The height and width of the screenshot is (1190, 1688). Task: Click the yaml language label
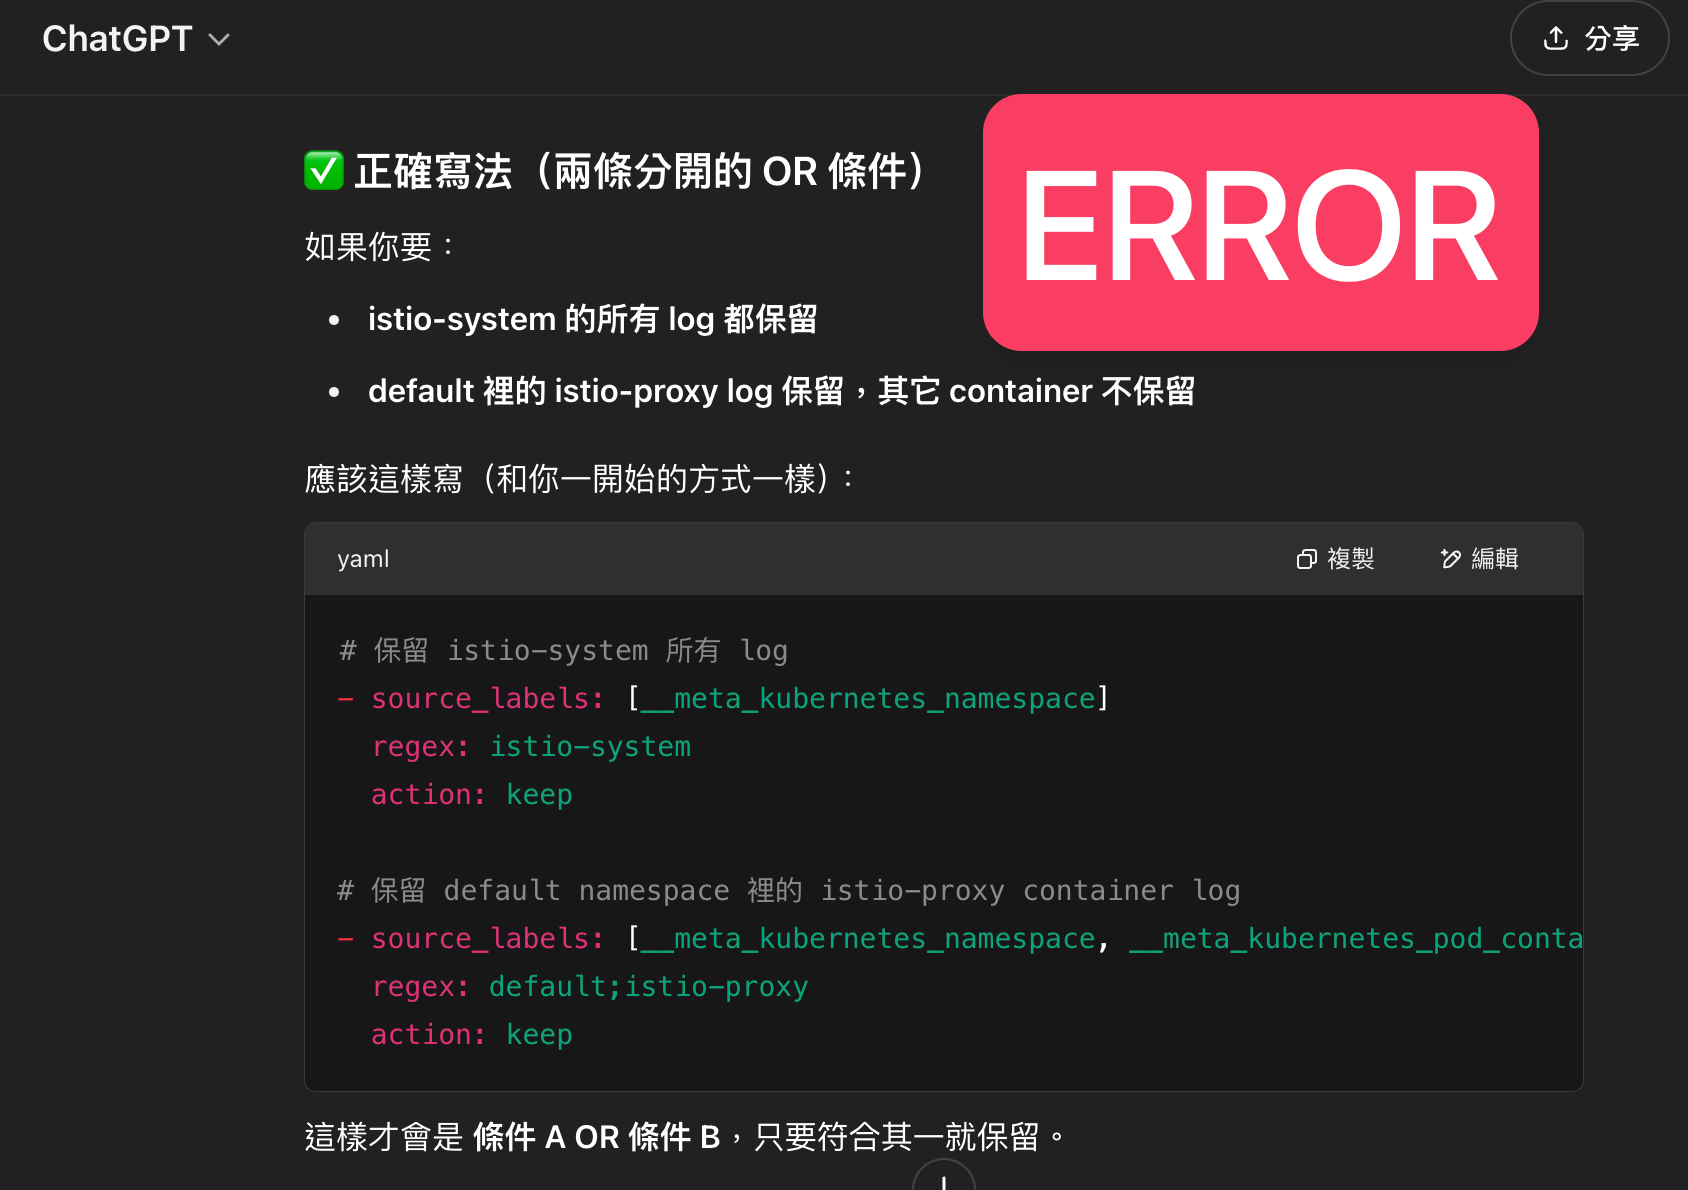tap(363, 559)
